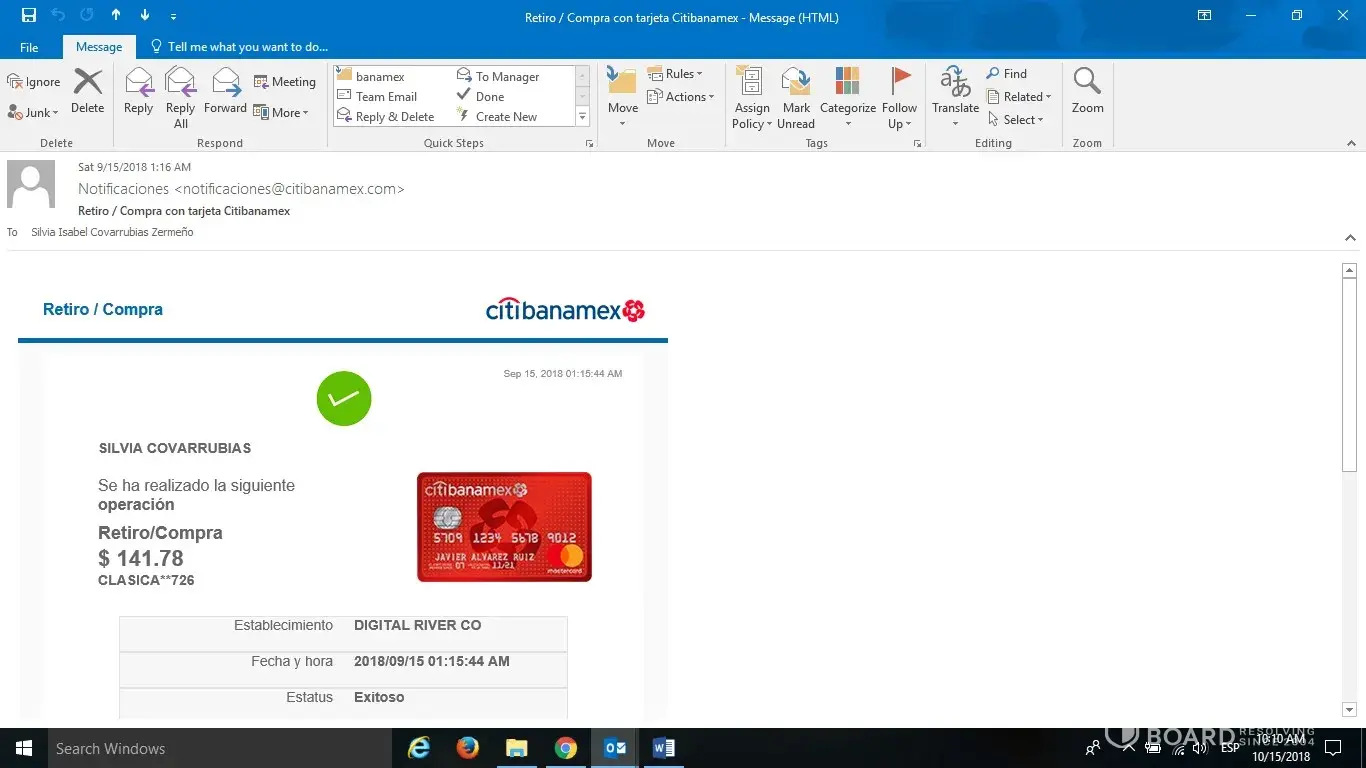Reply with a Meeting
Screen dimensions: 1366x768
click(x=284, y=82)
